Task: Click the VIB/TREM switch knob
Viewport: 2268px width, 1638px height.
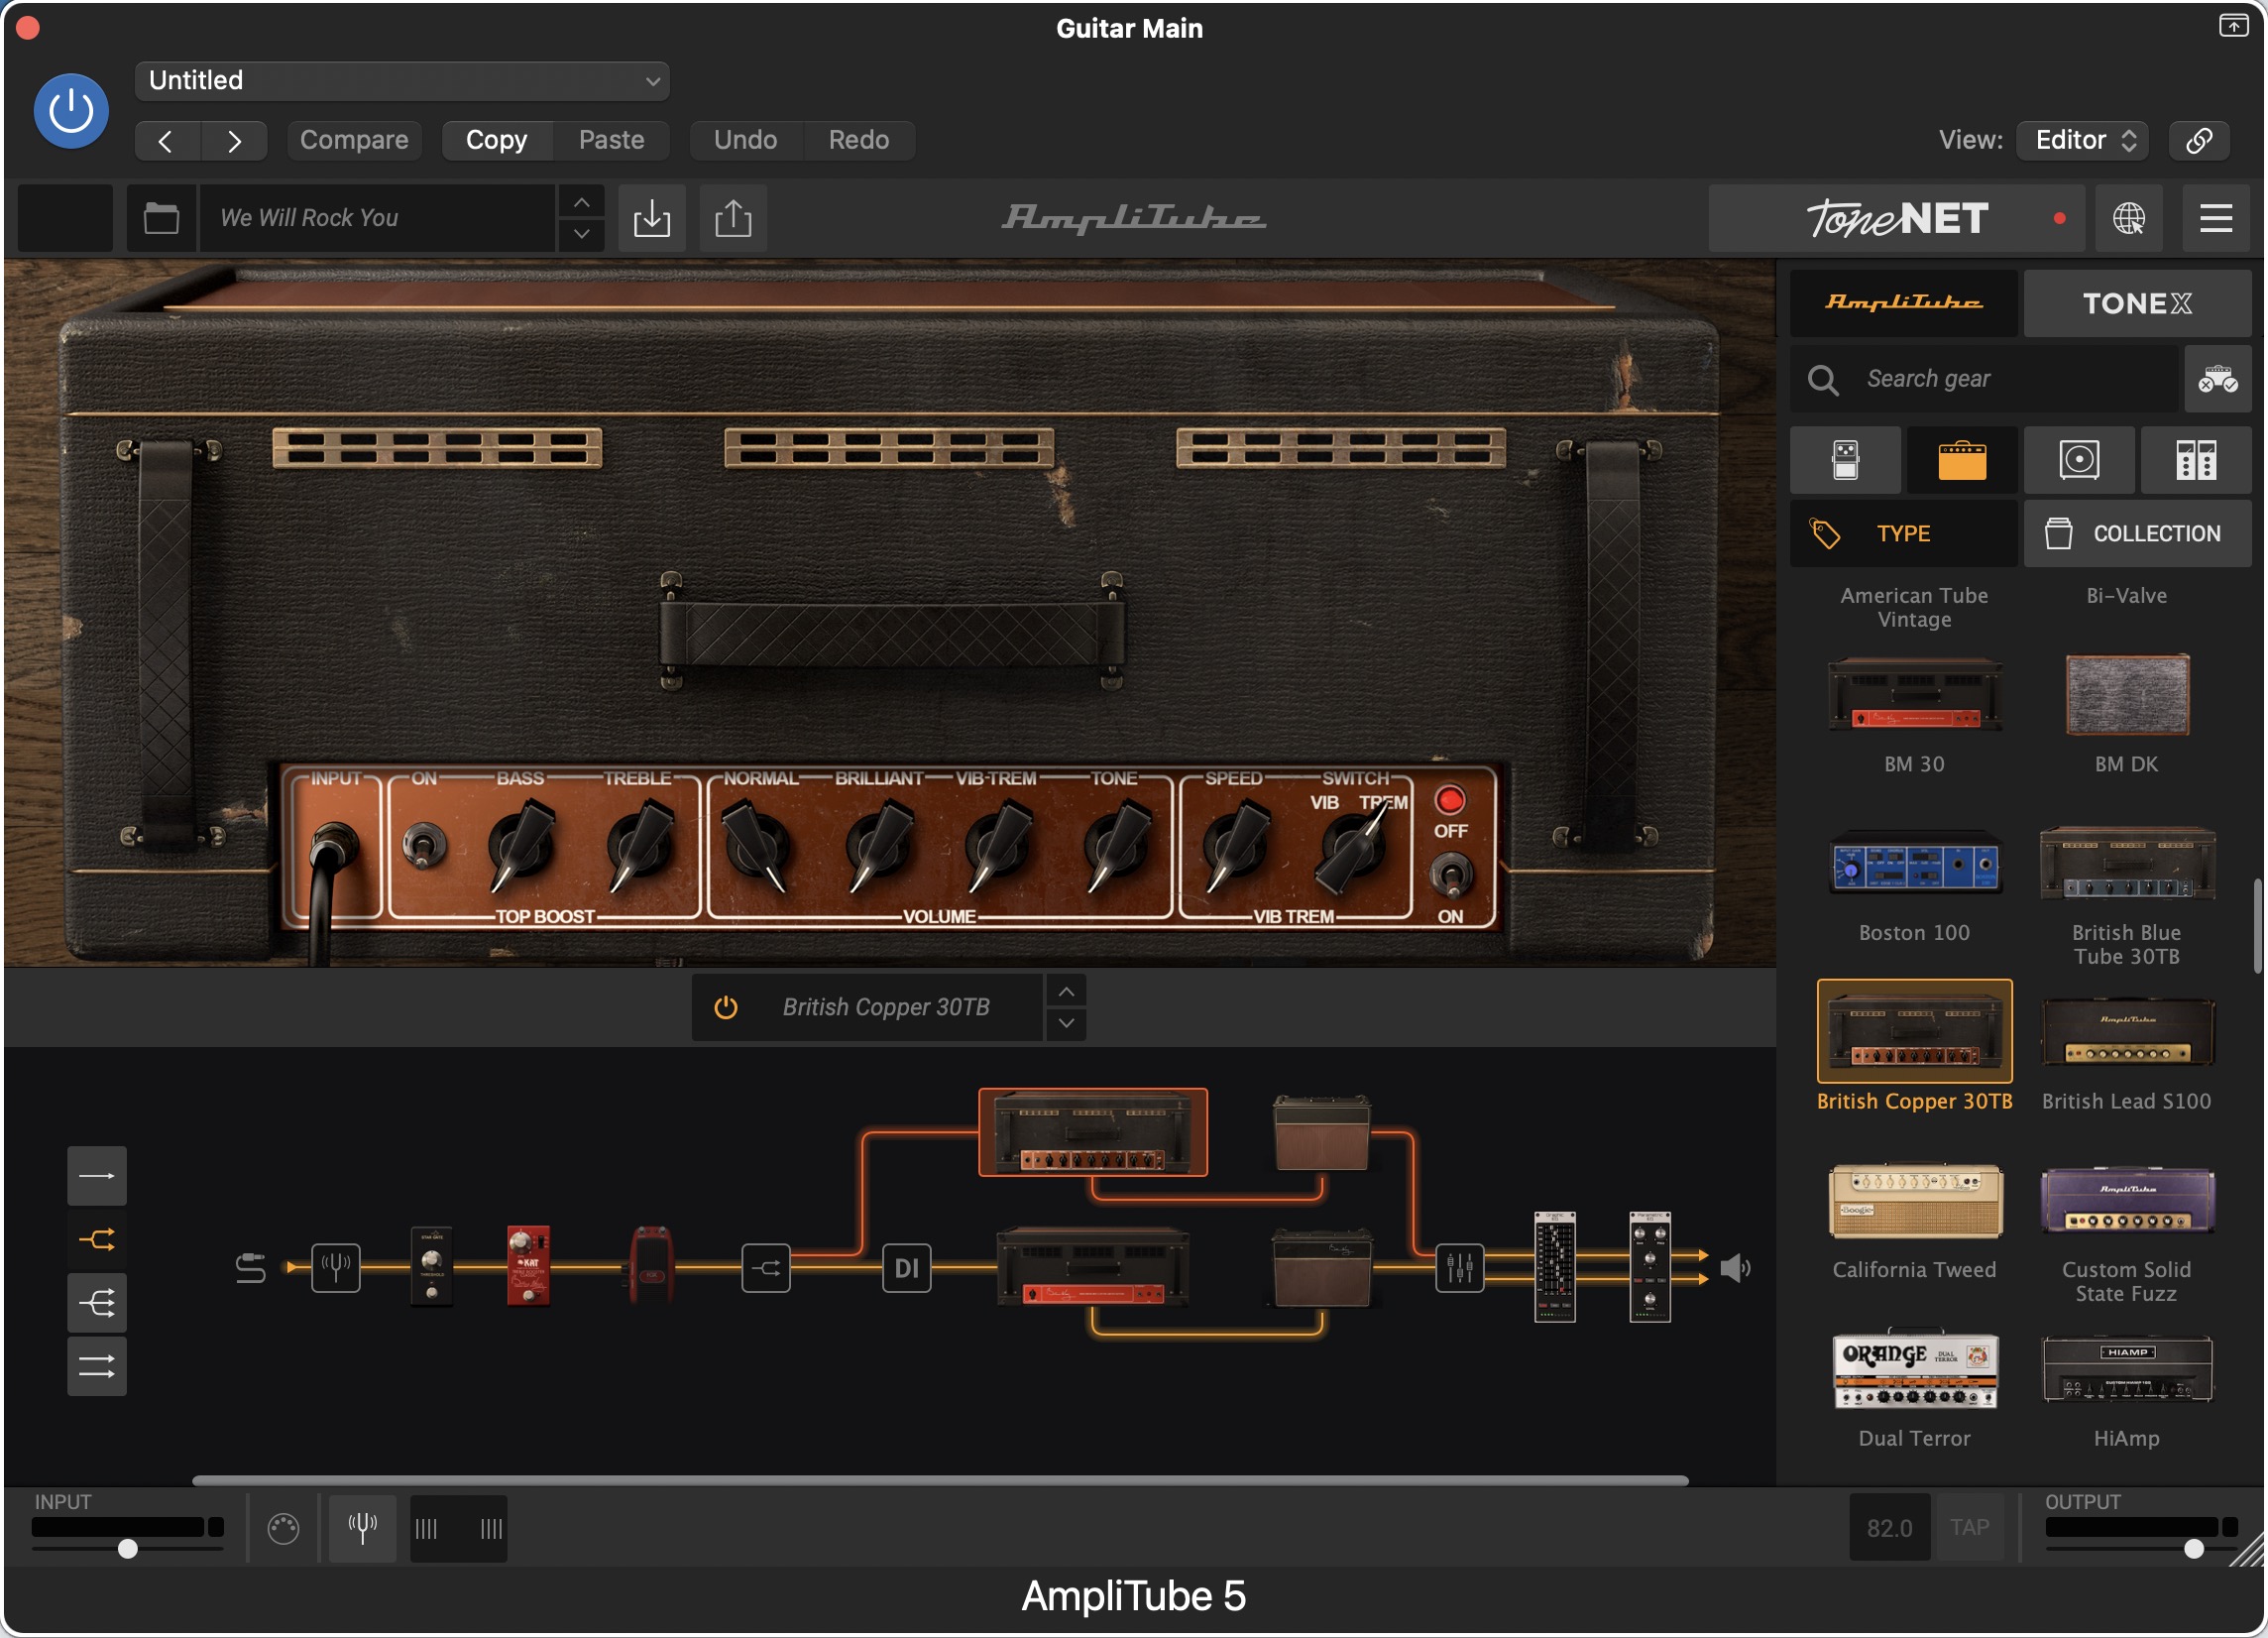Action: [x=1352, y=848]
